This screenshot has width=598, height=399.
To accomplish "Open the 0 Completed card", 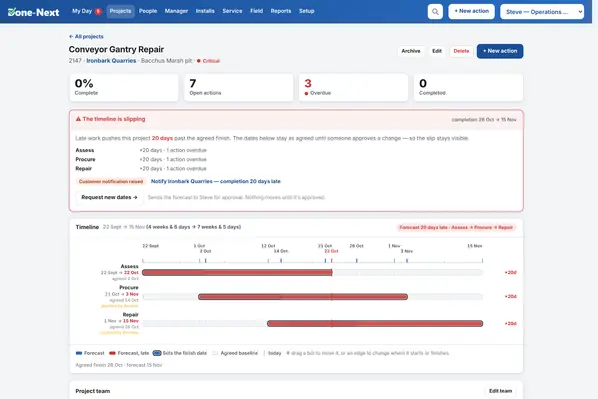I will (468, 87).
